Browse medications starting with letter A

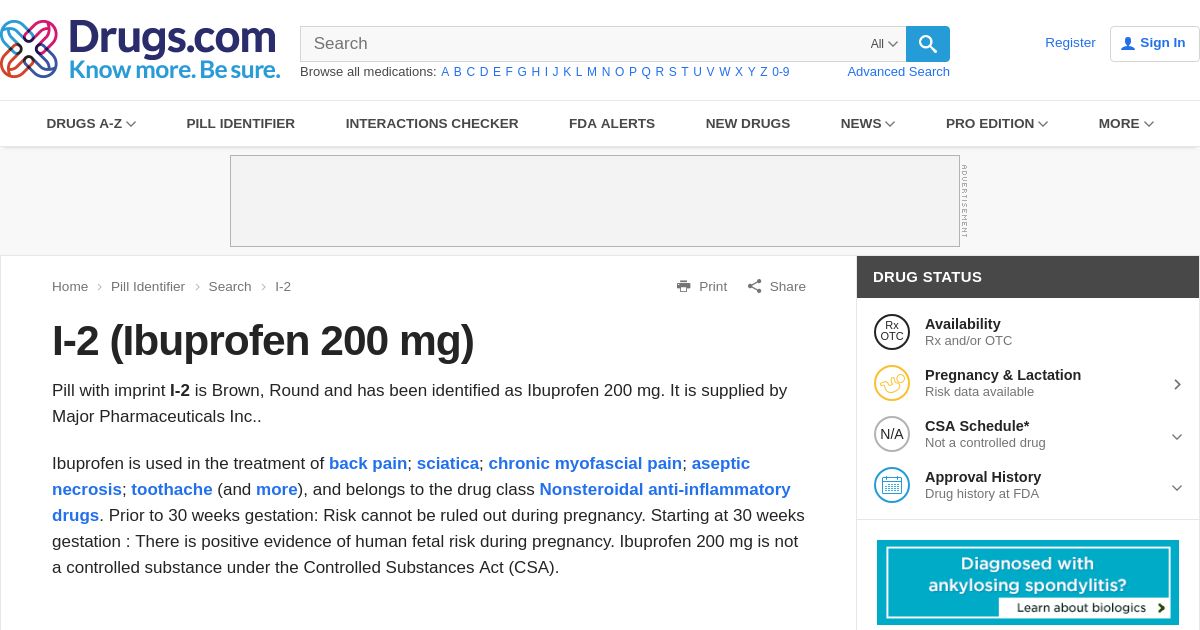[445, 72]
